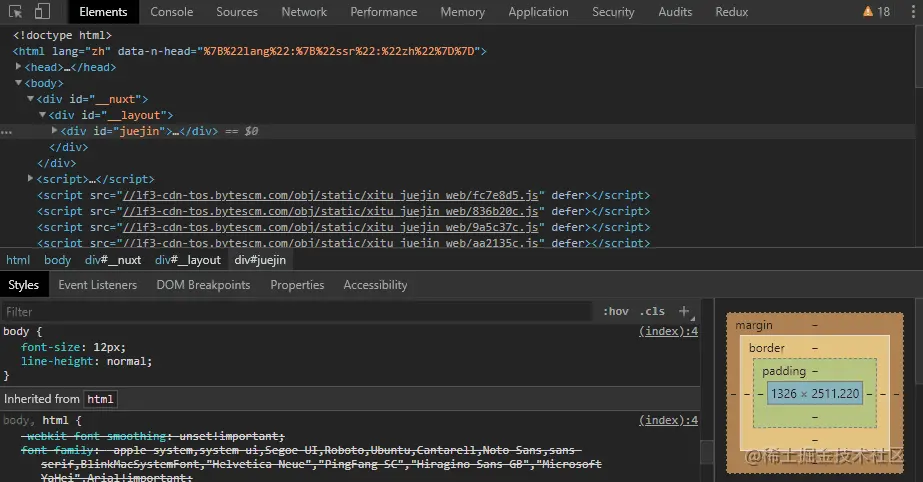This screenshot has width=923, height=482.
Task: Click the padding label in box model
Action: (x=783, y=371)
